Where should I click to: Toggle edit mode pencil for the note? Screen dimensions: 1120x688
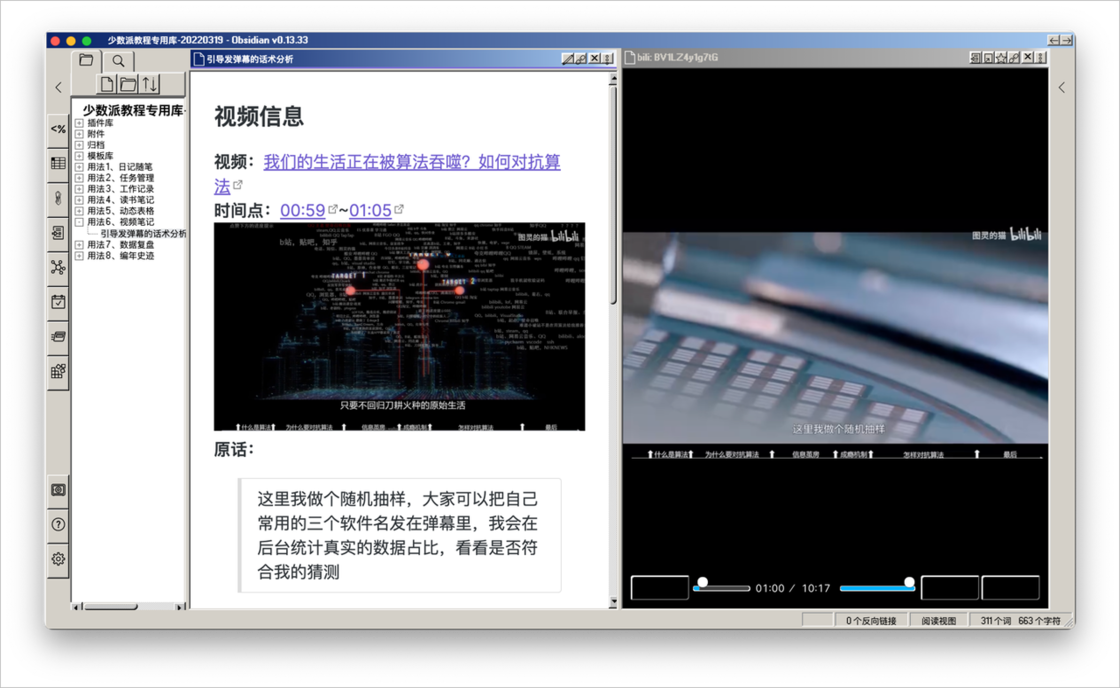[568, 59]
